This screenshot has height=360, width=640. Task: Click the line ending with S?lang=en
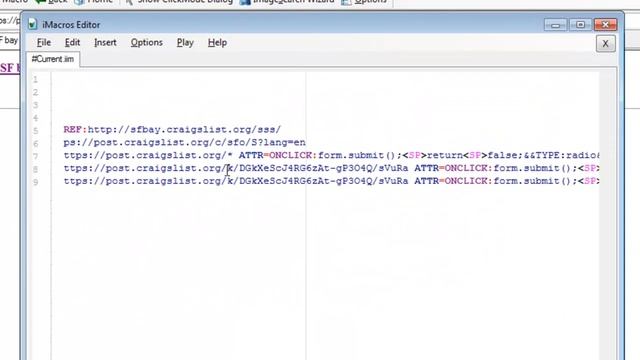point(184,142)
